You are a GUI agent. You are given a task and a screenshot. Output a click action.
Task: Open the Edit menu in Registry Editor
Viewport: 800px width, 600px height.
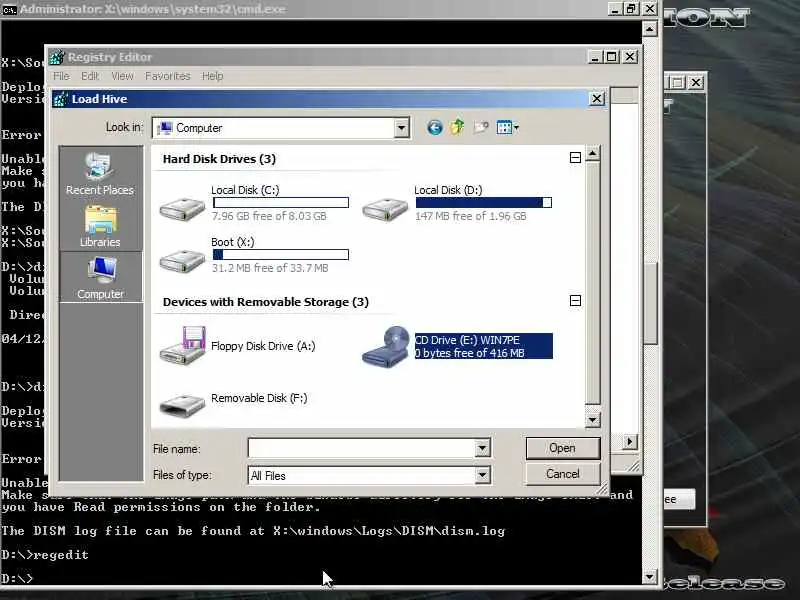(x=90, y=76)
